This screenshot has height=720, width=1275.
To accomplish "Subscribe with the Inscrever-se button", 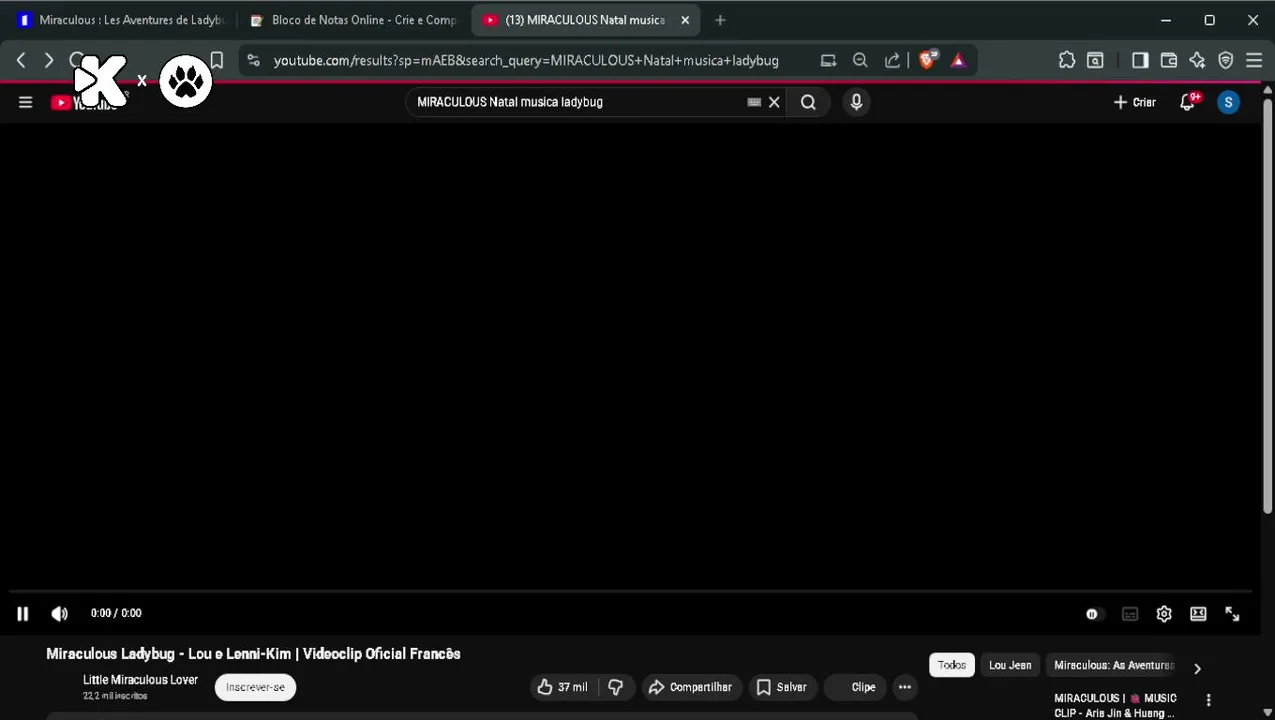I will point(255,687).
